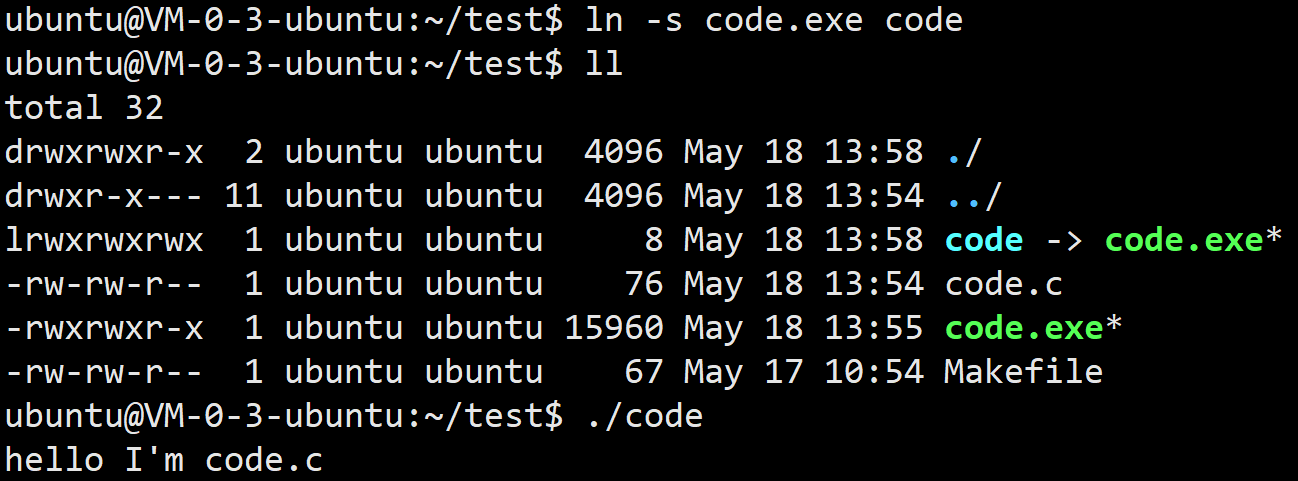Image resolution: width=1298 pixels, height=481 pixels.
Task: Click the green 'code.exe*' symlink target
Action: [1193, 240]
